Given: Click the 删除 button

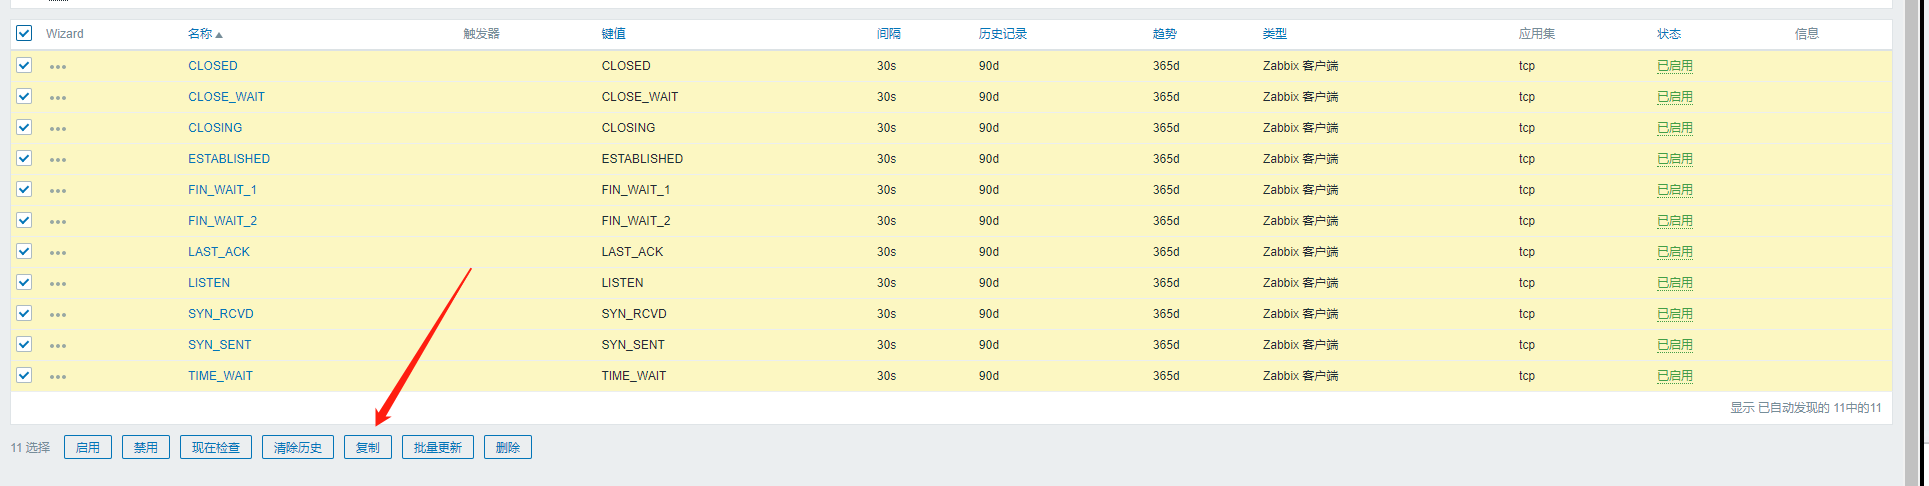Looking at the screenshot, I should [x=508, y=447].
